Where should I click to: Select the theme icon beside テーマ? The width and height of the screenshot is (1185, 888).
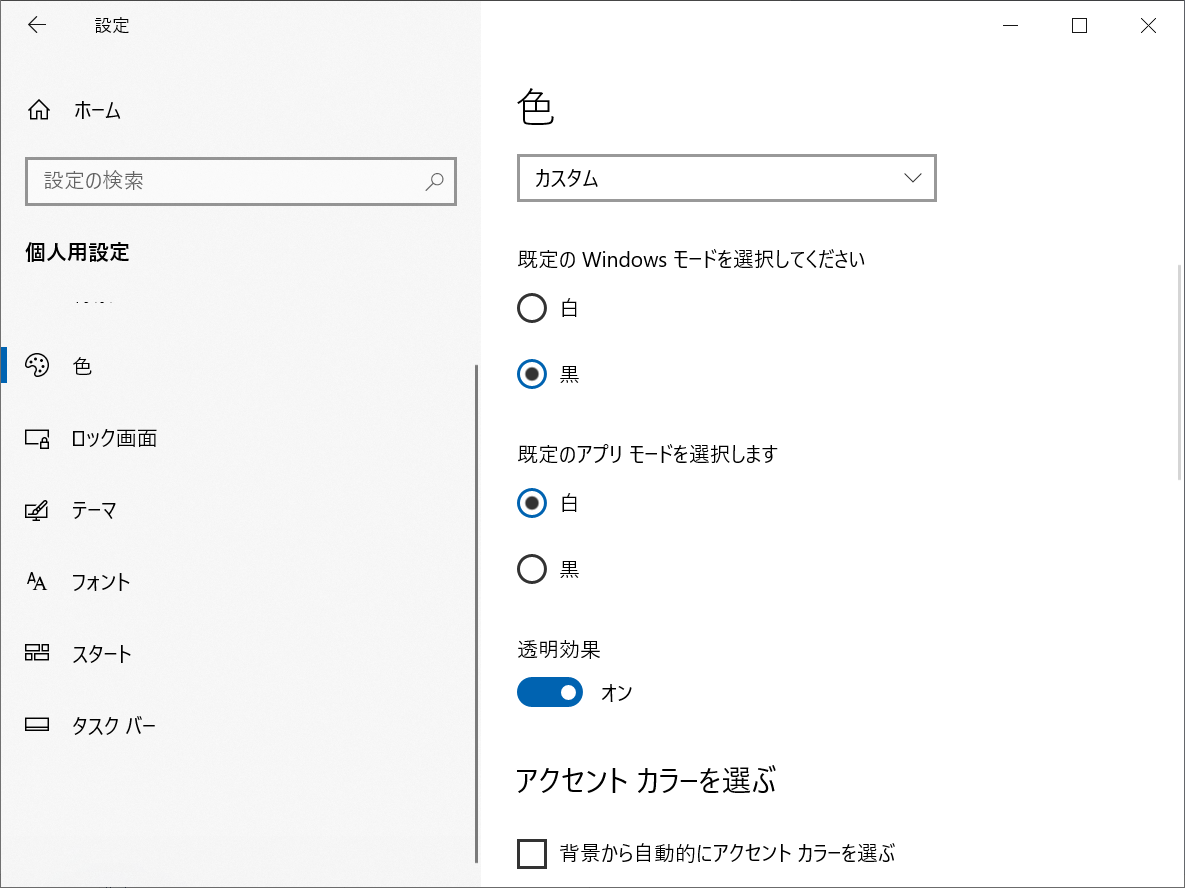click(36, 510)
